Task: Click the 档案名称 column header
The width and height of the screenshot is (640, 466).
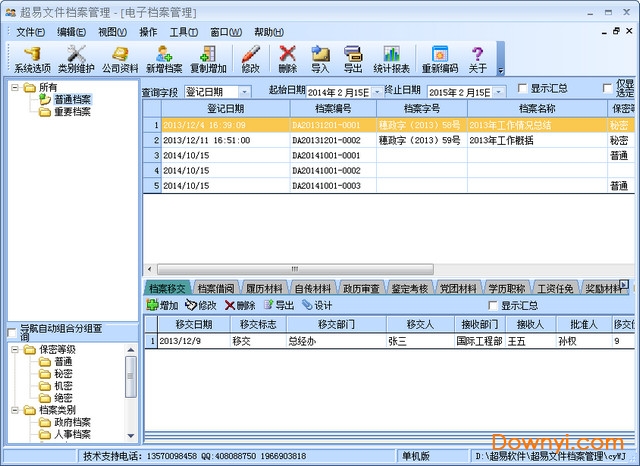Action: pos(537,109)
